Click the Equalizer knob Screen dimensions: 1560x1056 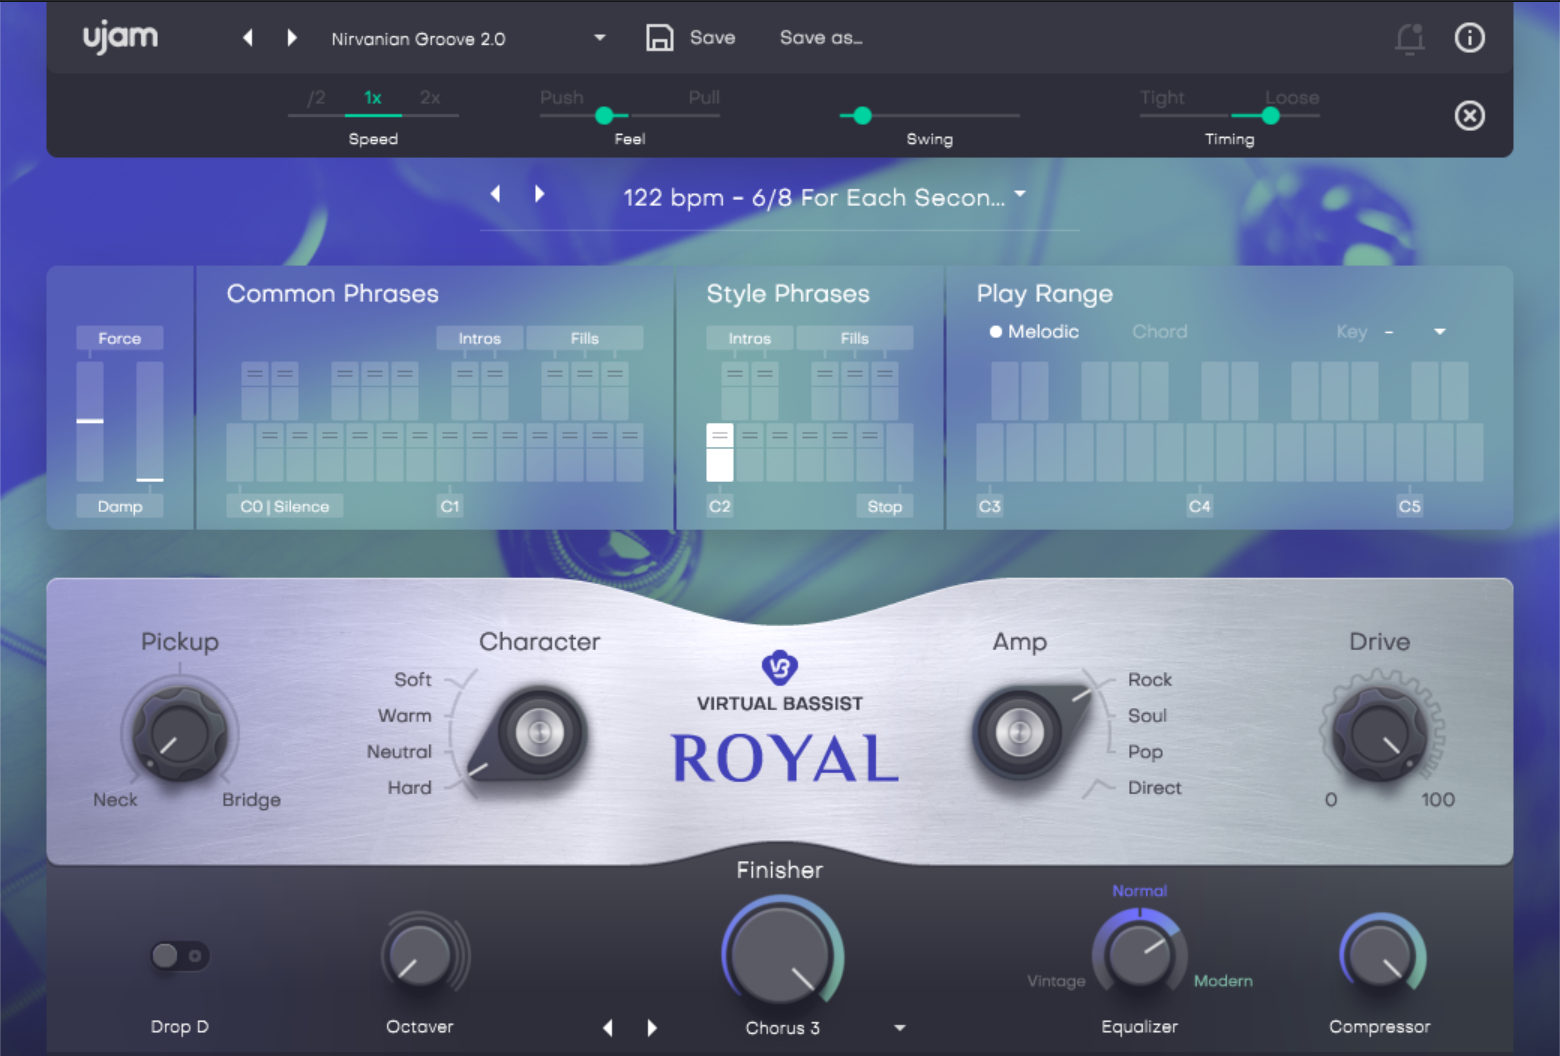coord(1140,956)
